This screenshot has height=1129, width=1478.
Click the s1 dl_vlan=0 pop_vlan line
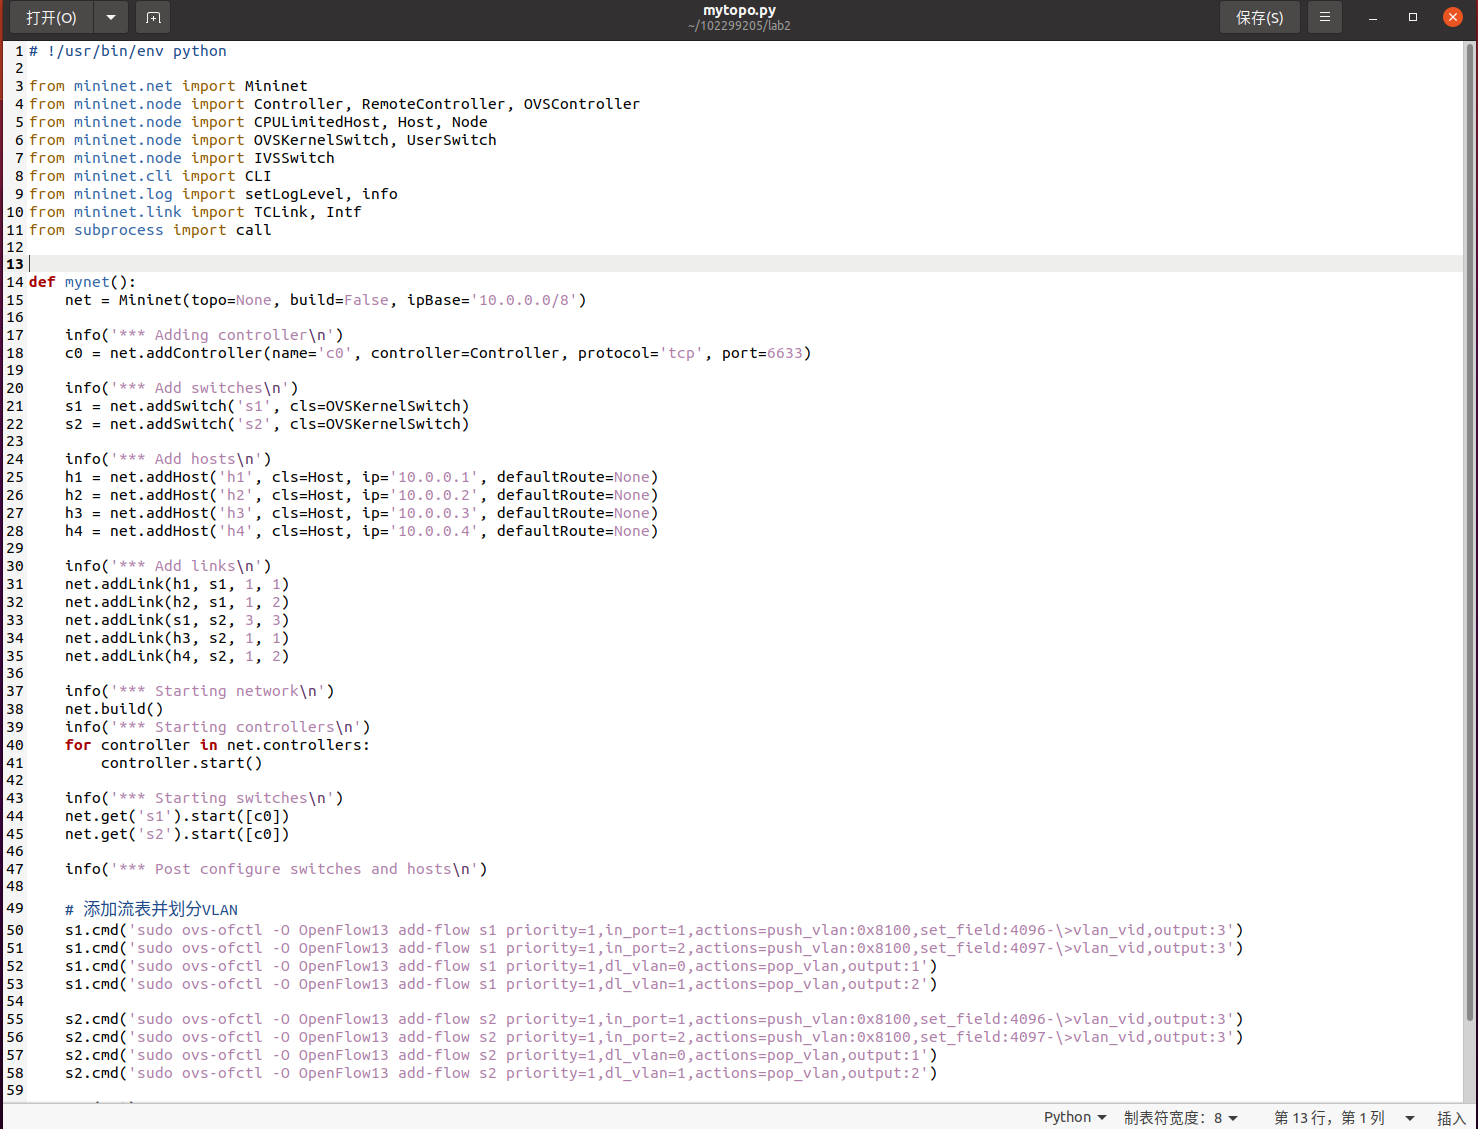click(501, 966)
